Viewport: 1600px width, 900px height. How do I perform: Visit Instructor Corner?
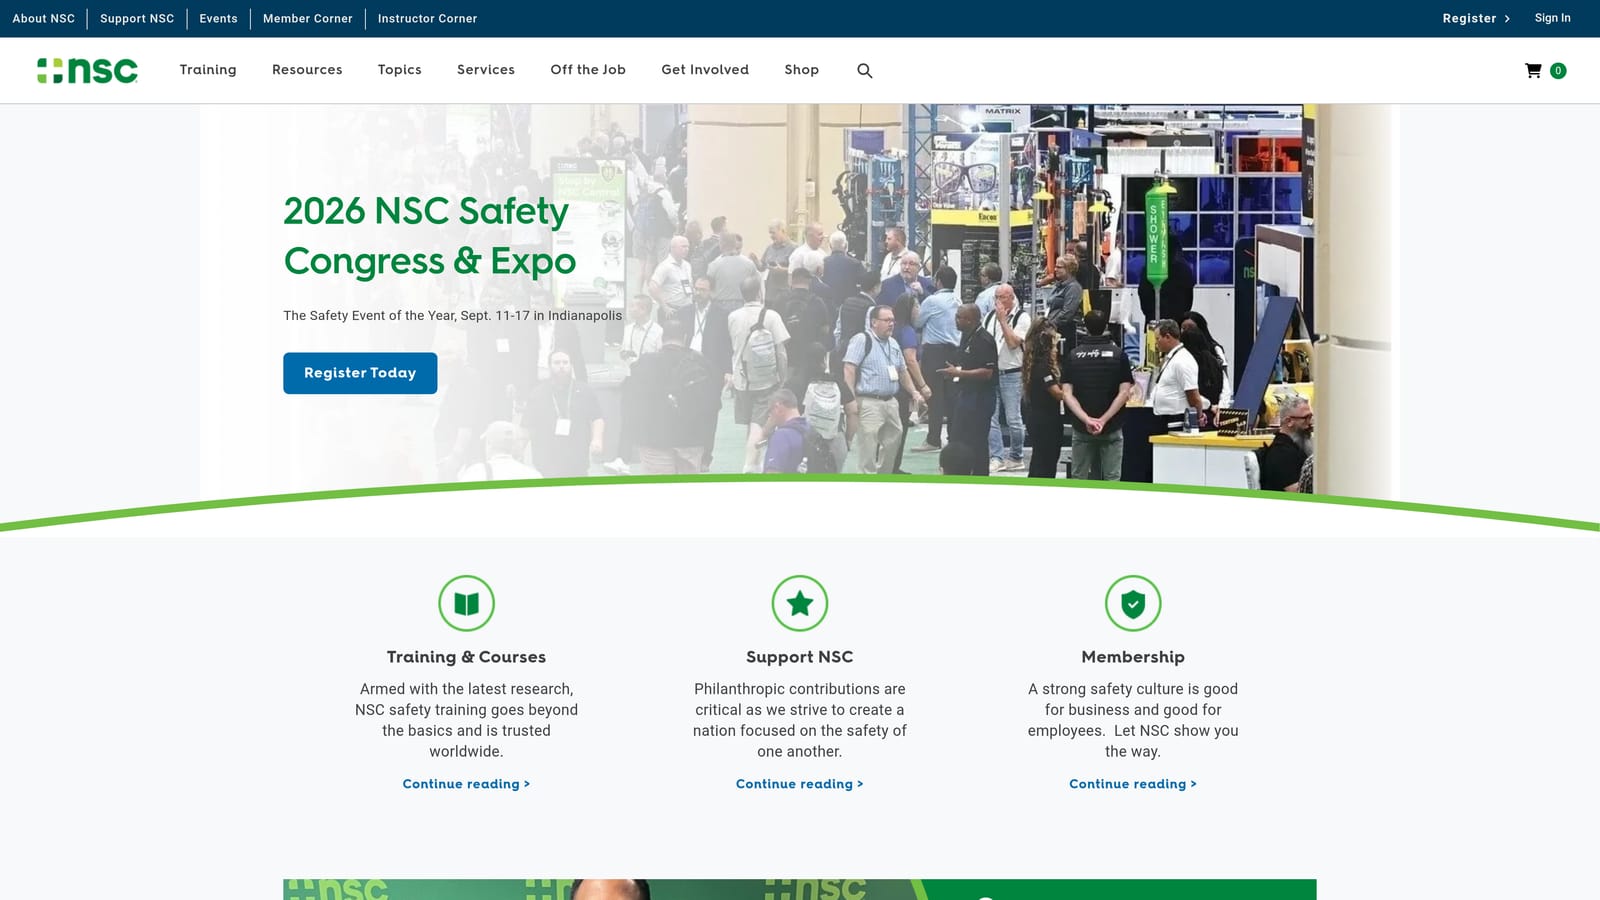427,19
